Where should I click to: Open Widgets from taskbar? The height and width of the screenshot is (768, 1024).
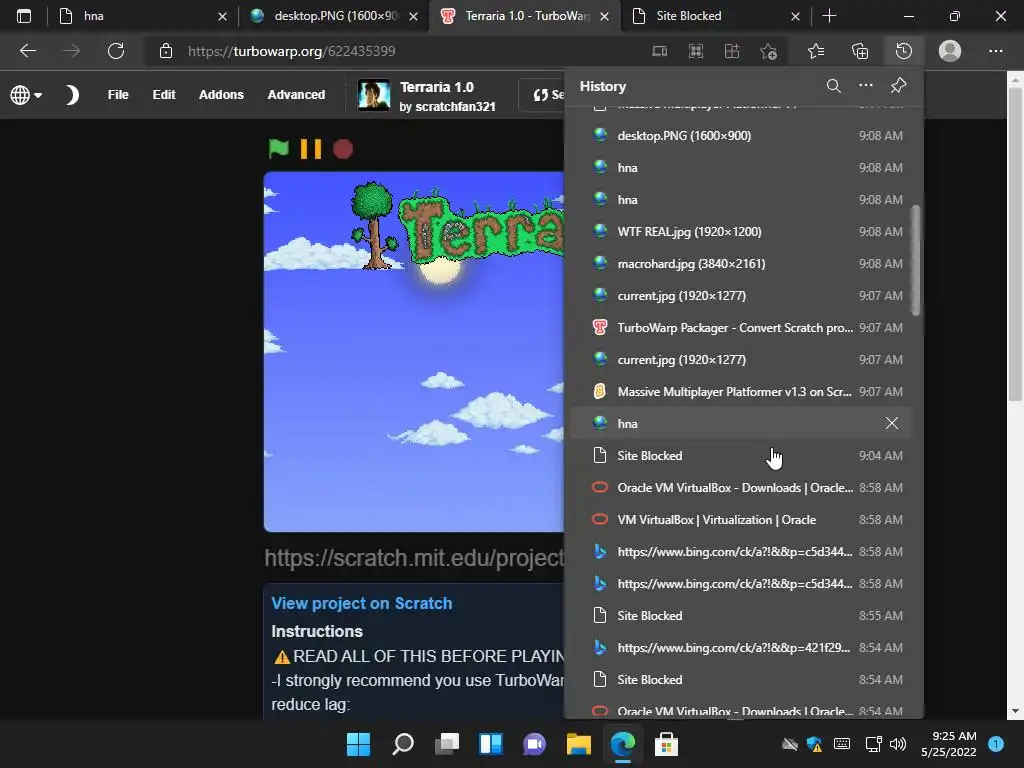[490, 744]
